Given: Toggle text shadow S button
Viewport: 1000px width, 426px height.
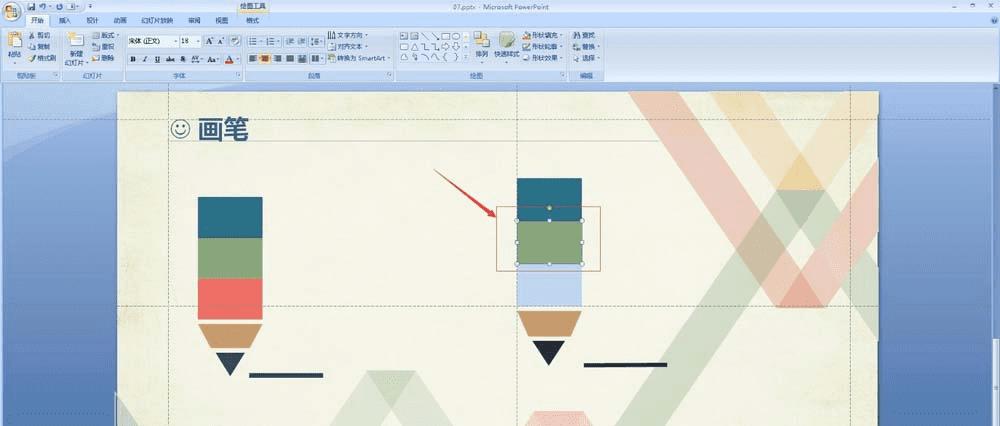Looking at the screenshot, I should pos(184,59).
